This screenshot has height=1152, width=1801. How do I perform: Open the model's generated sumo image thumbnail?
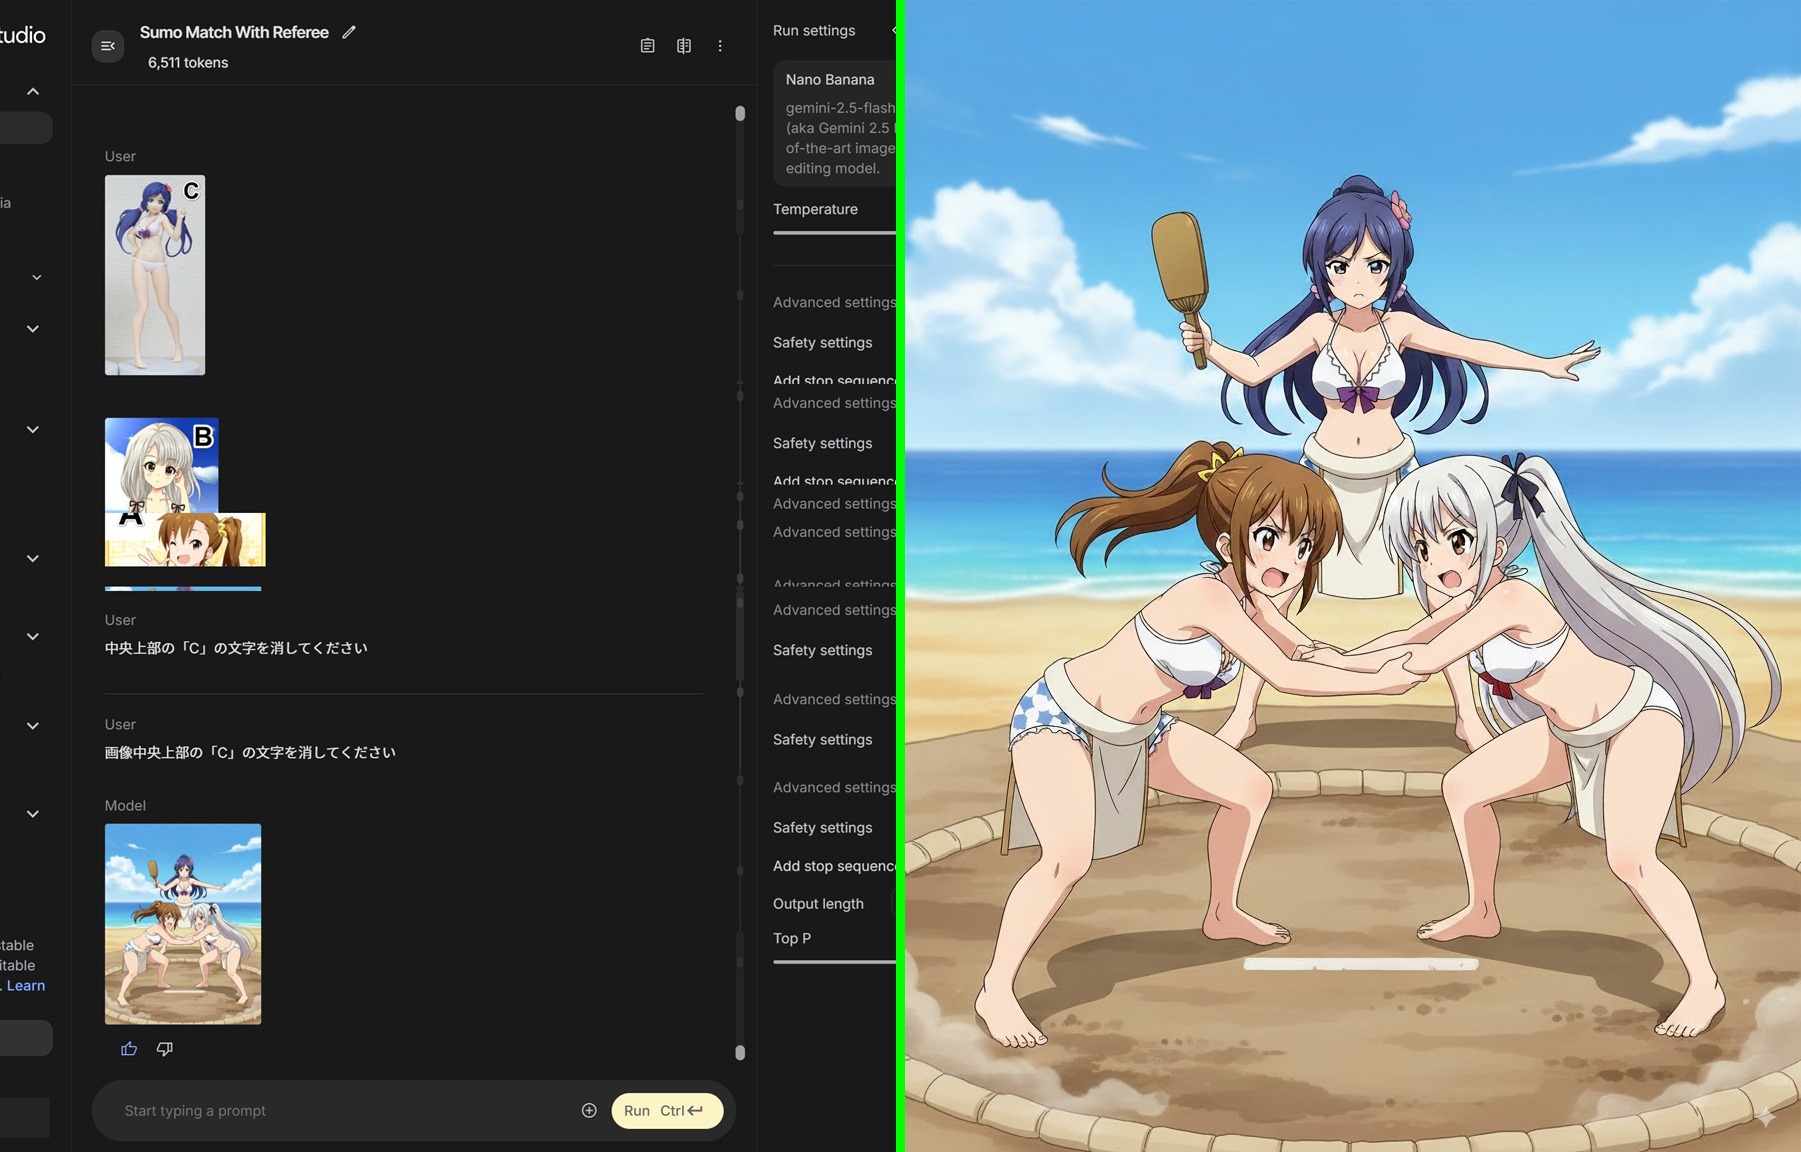[183, 923]
